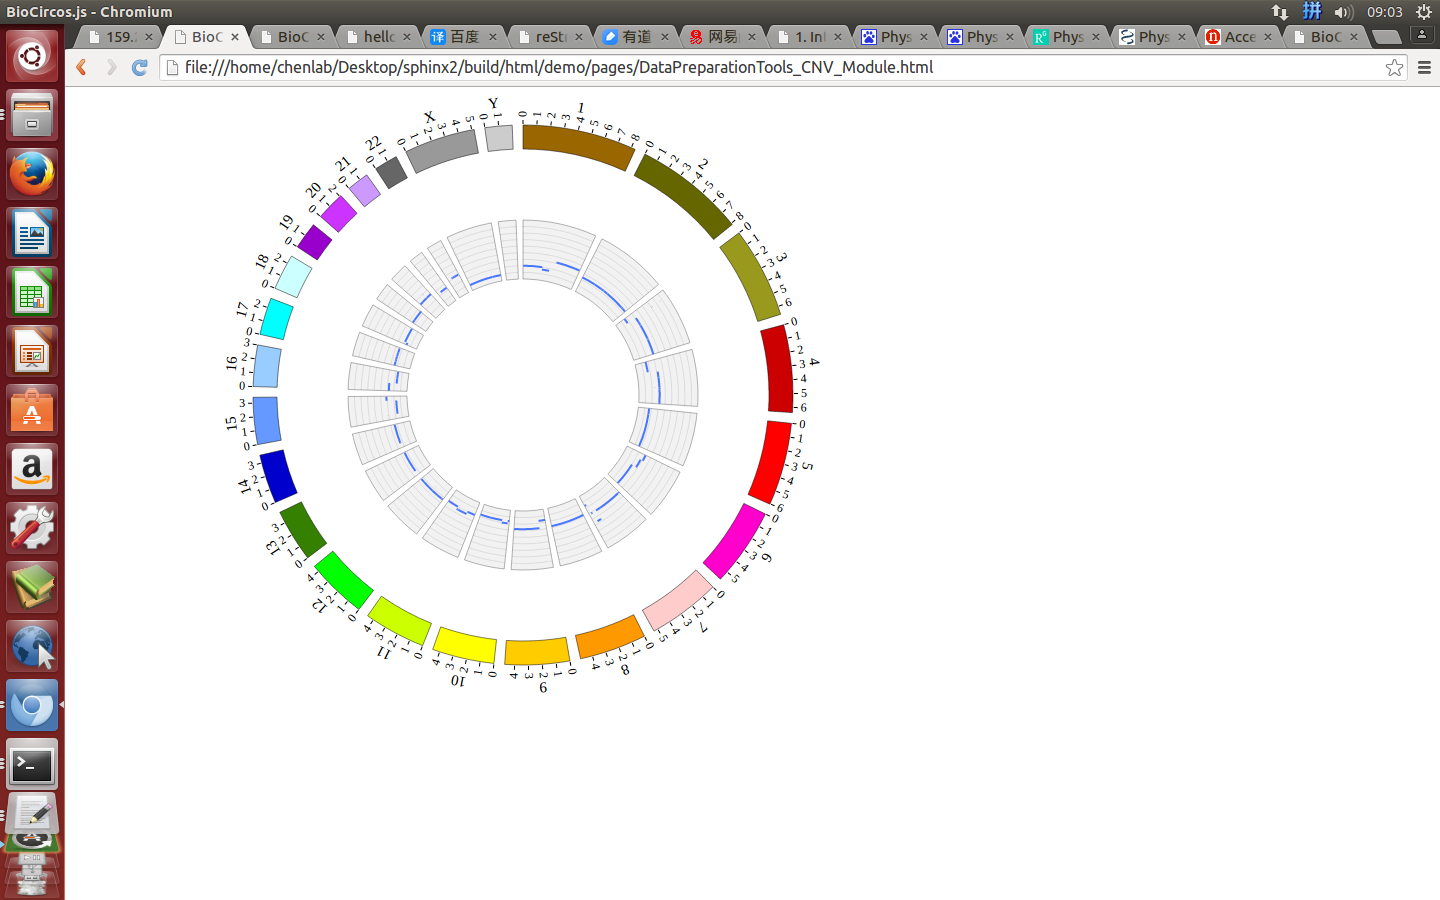
Task: Click dark blue chromosome 14 segment
Action: pos(279,475)
